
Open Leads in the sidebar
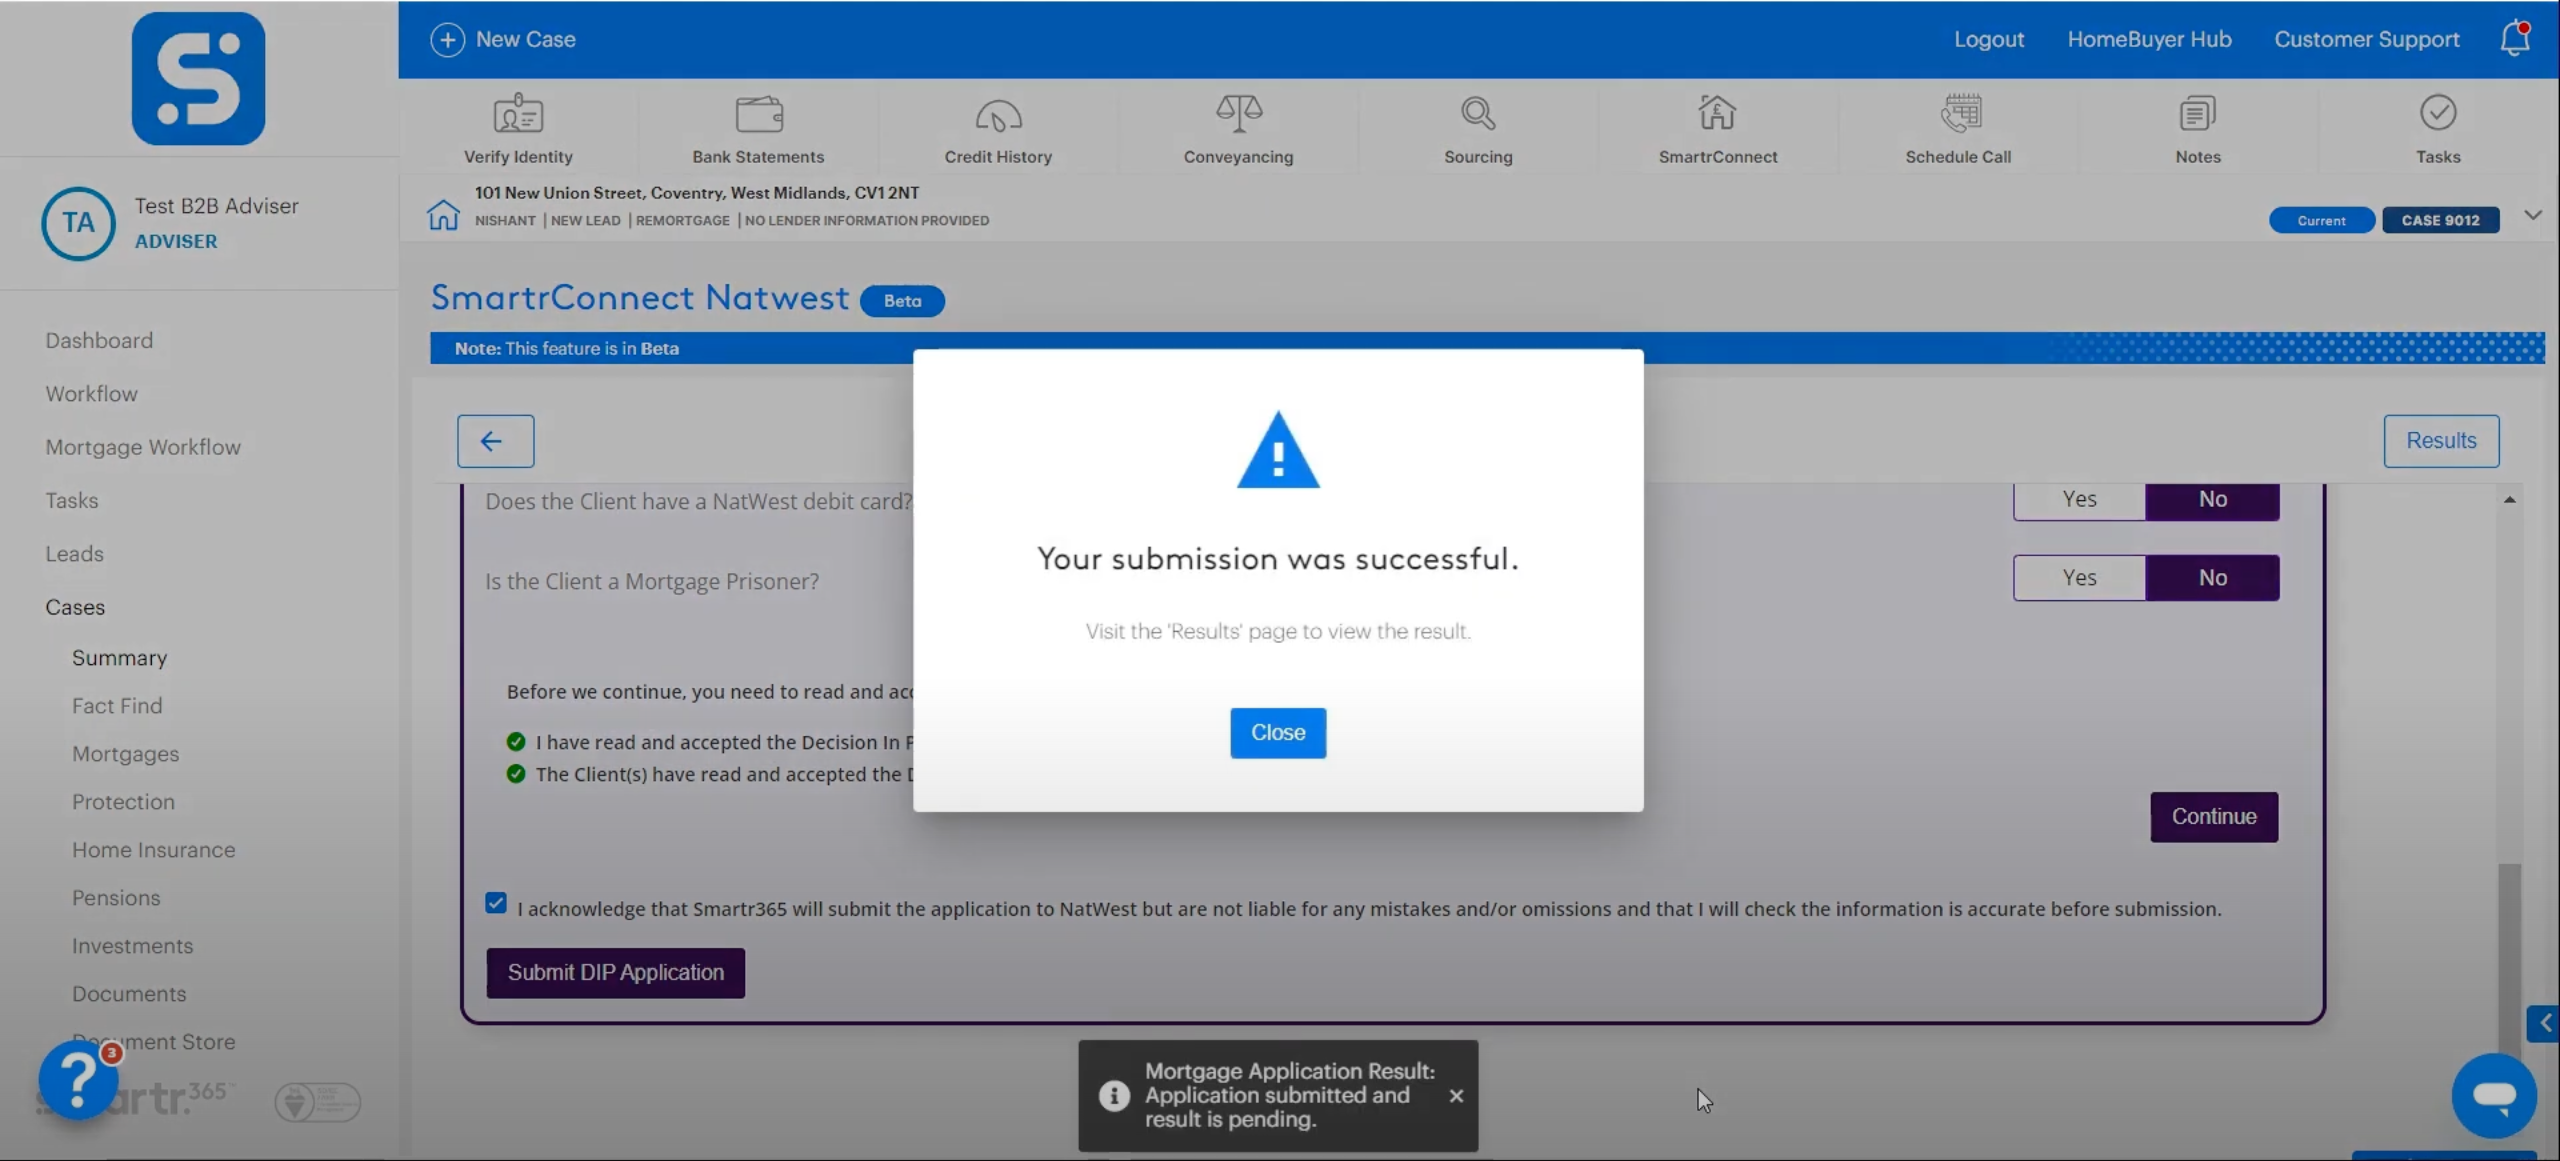[x=74, y=554]
